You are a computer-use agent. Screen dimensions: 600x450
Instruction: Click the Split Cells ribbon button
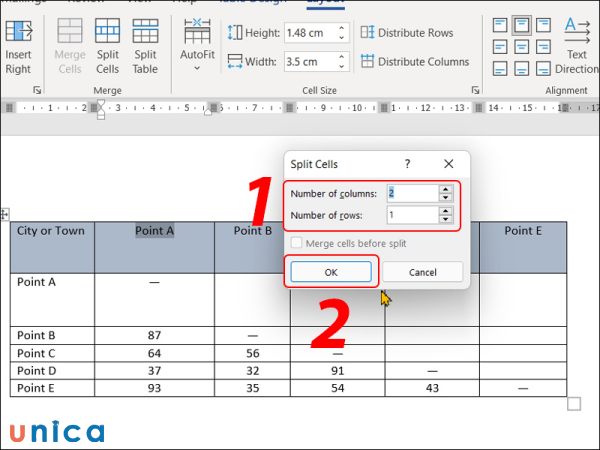point(107,47)
